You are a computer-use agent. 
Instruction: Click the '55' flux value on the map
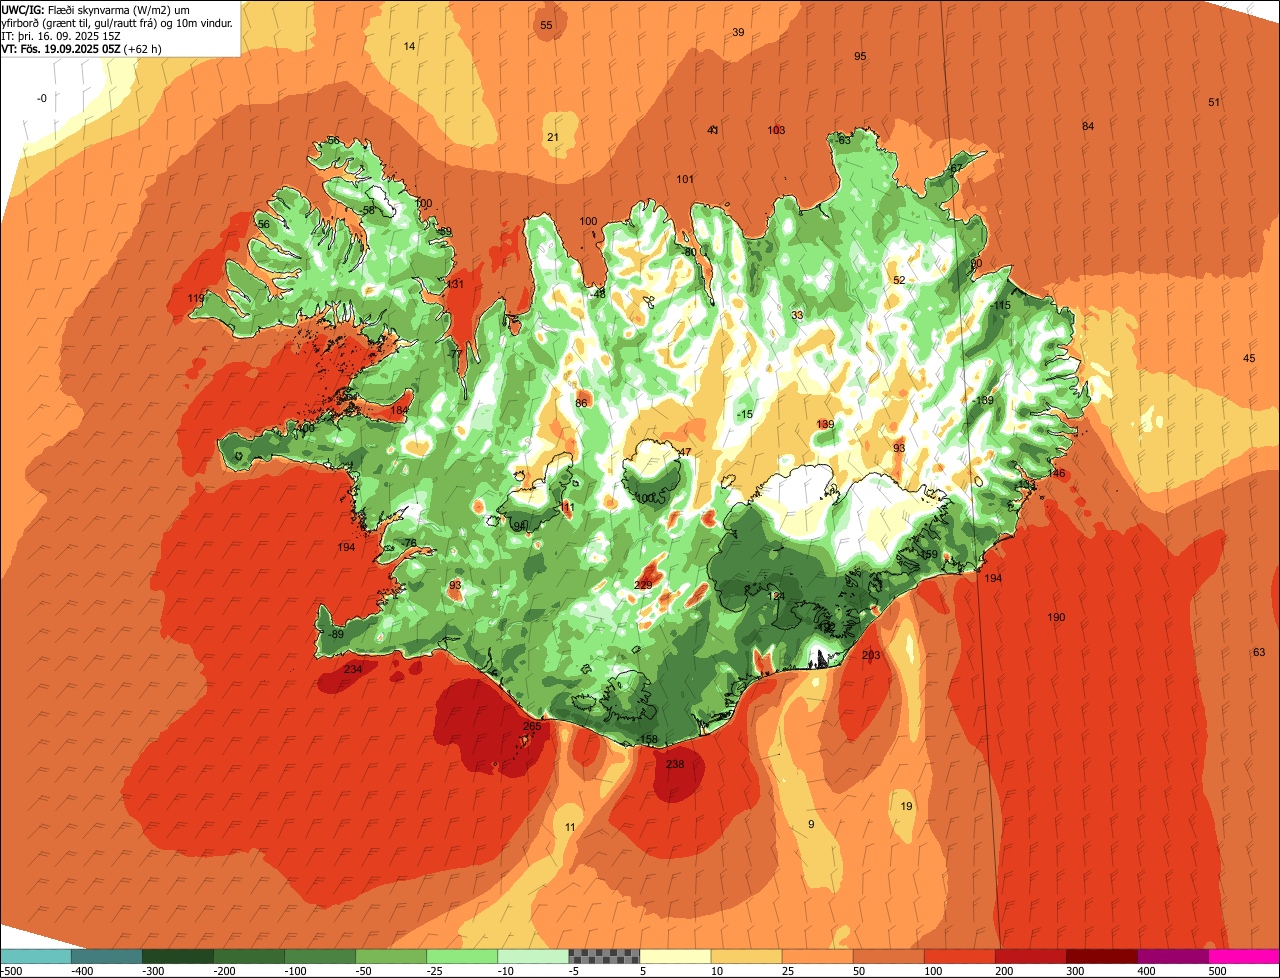546,25
